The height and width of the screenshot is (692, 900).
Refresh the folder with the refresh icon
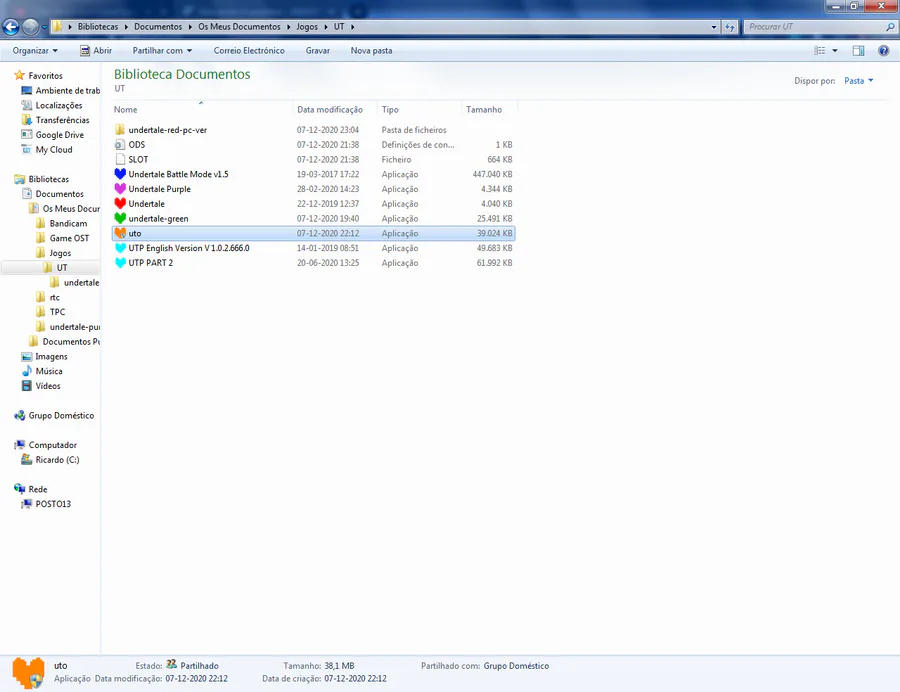(730, 26)
